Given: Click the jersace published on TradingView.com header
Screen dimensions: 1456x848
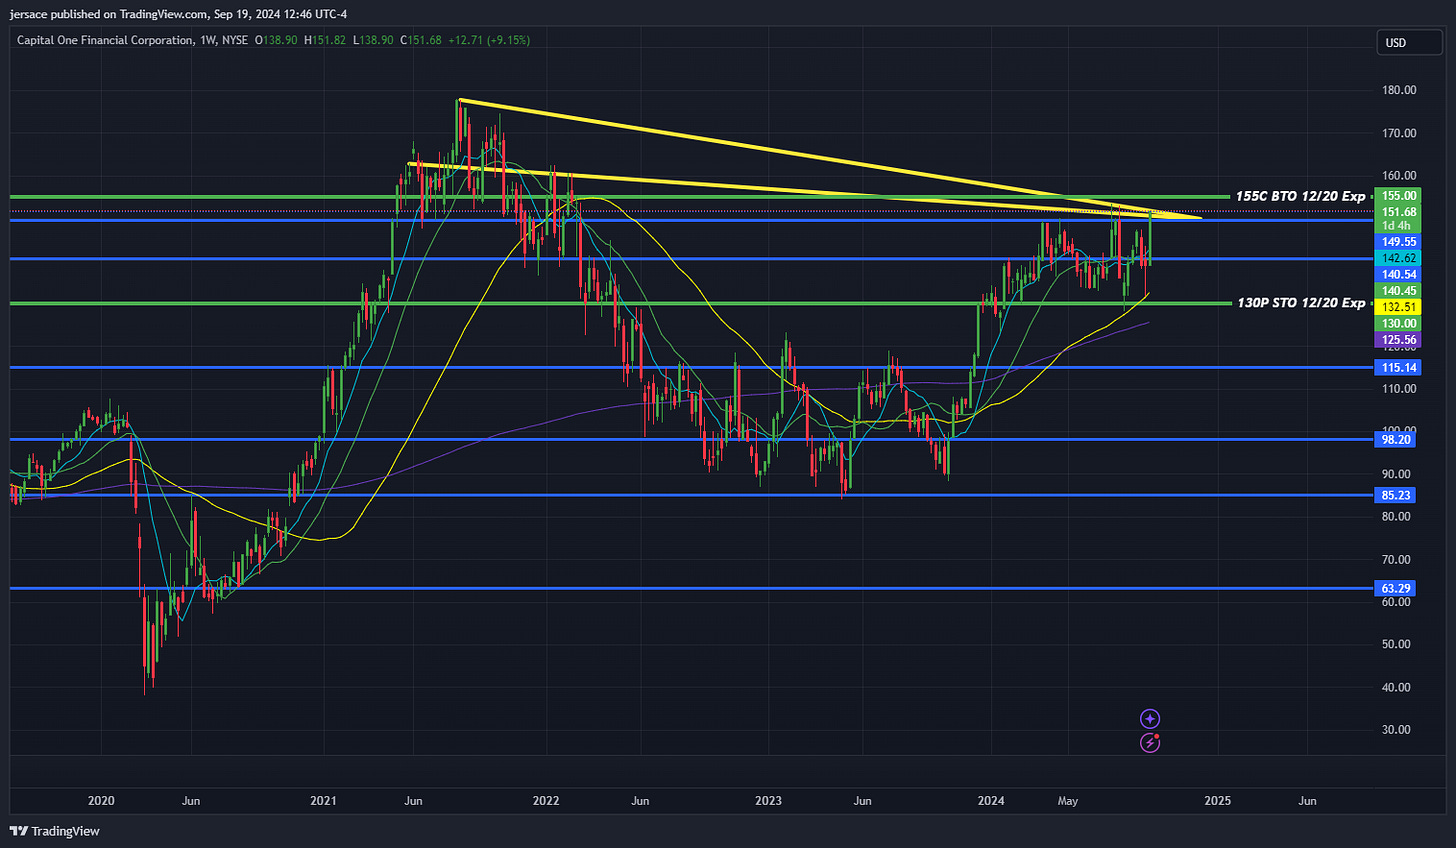Looking at the screenshot, I should 177,14.
